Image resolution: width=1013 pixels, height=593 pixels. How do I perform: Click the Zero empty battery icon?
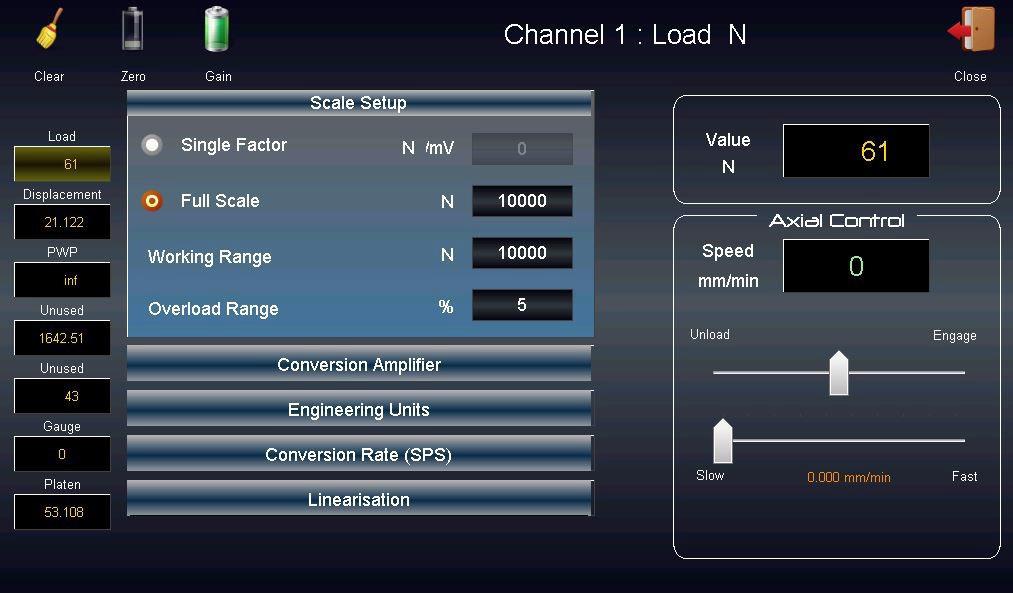click(x=133, y=30)
